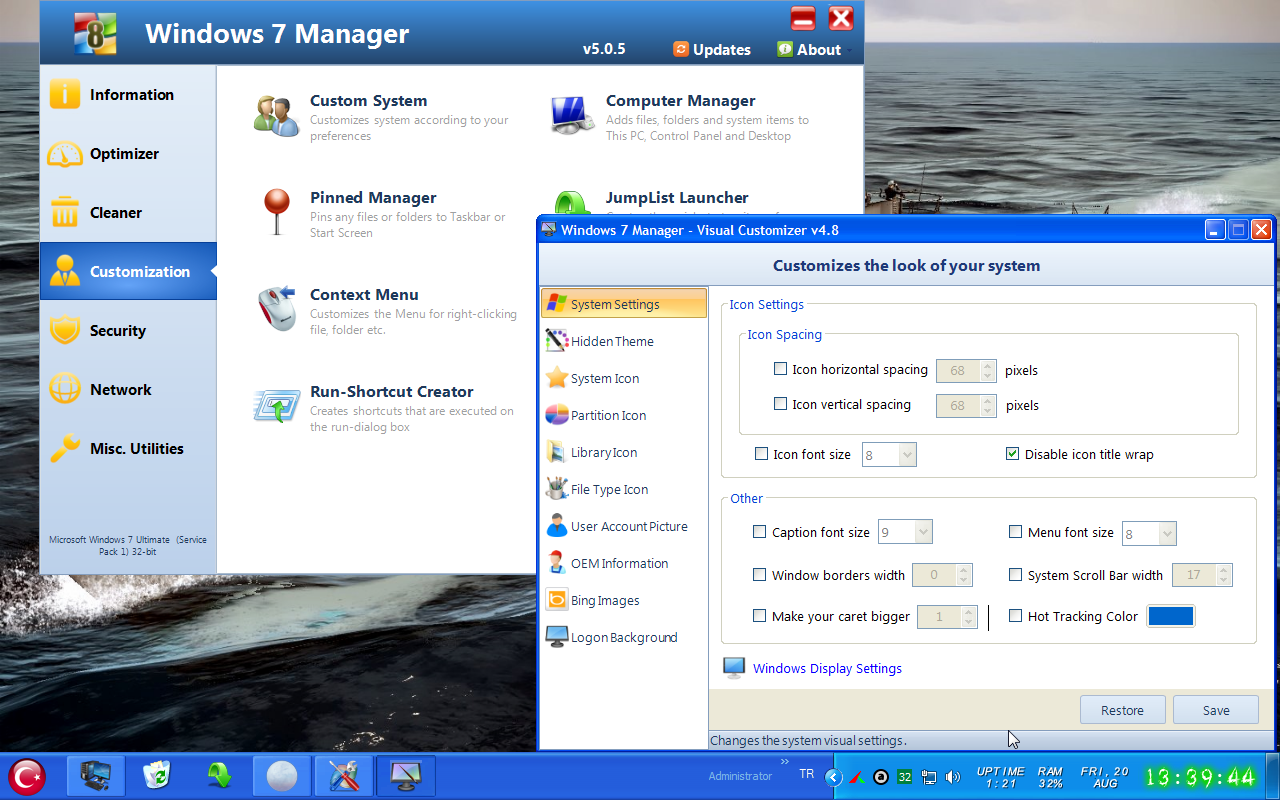
Task: Click the Bing Images icon
Action: pos(557,600)
